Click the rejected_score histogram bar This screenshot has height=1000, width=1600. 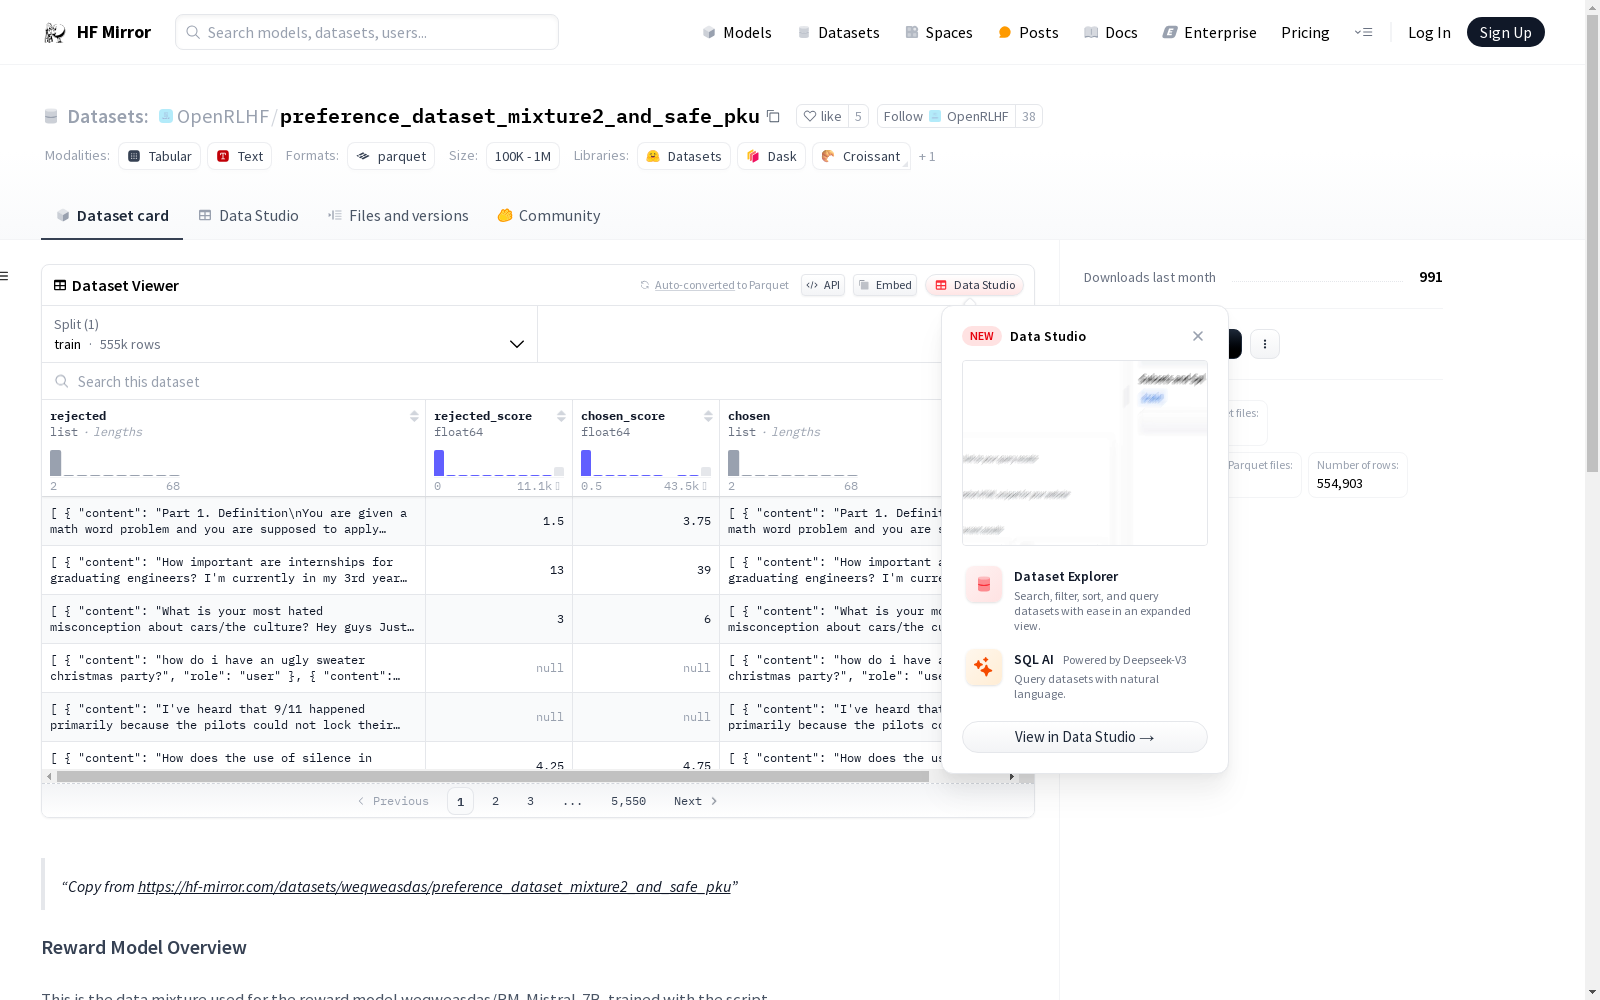pyautogui.click(x=439, y=463)
